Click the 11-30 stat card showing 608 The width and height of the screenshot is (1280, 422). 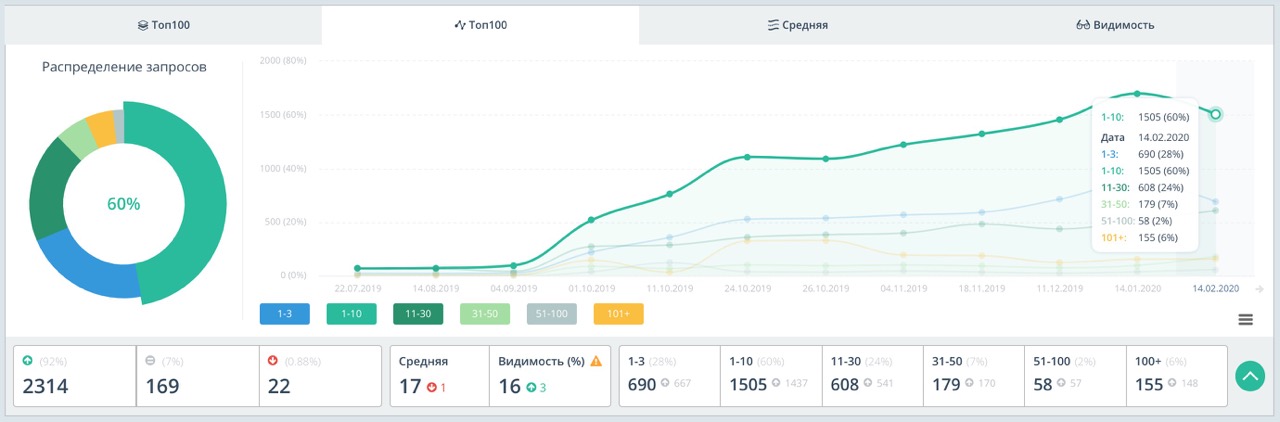(872, 376)
